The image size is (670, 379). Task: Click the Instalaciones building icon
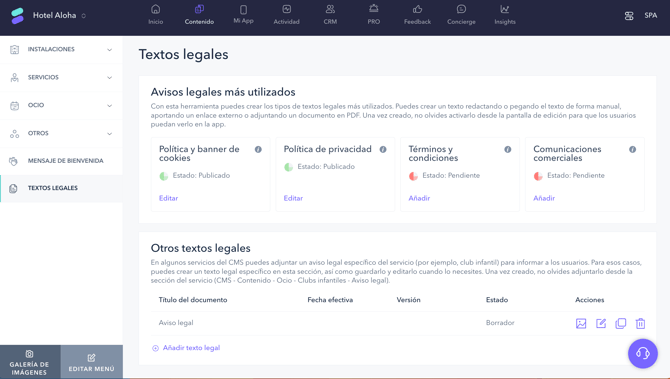(x=15, y=50)
